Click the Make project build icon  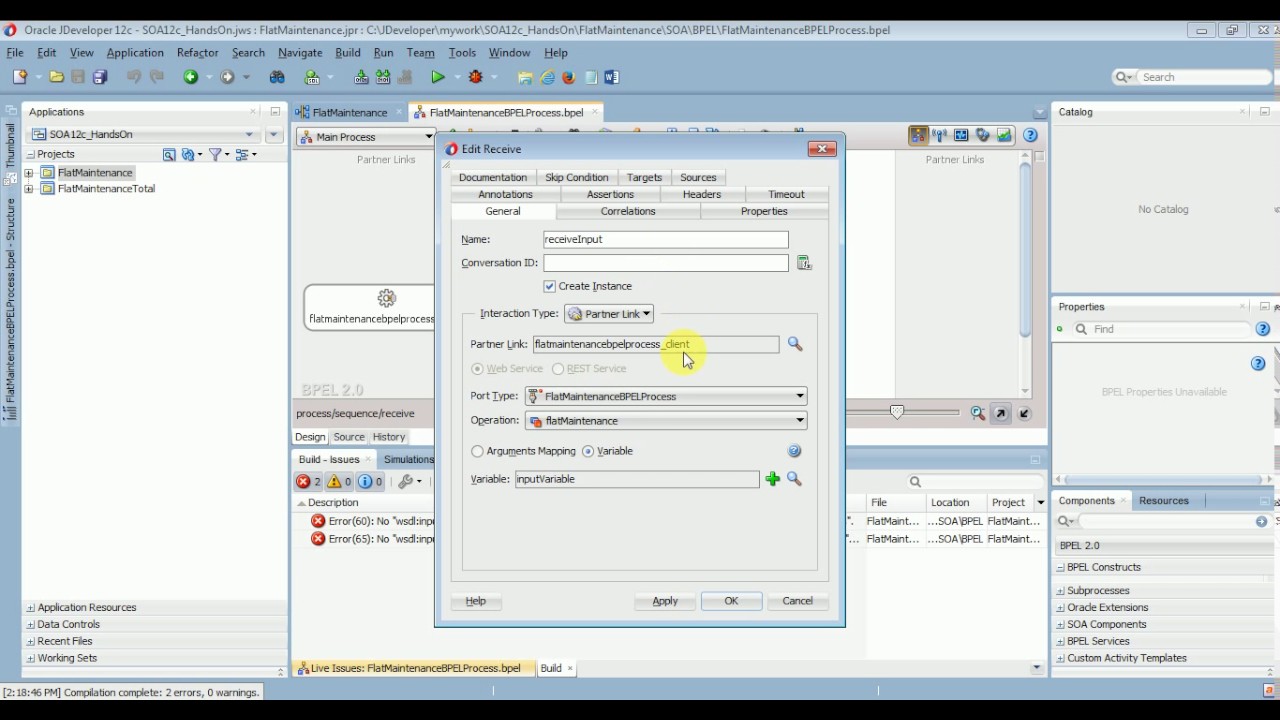(361, 77)
